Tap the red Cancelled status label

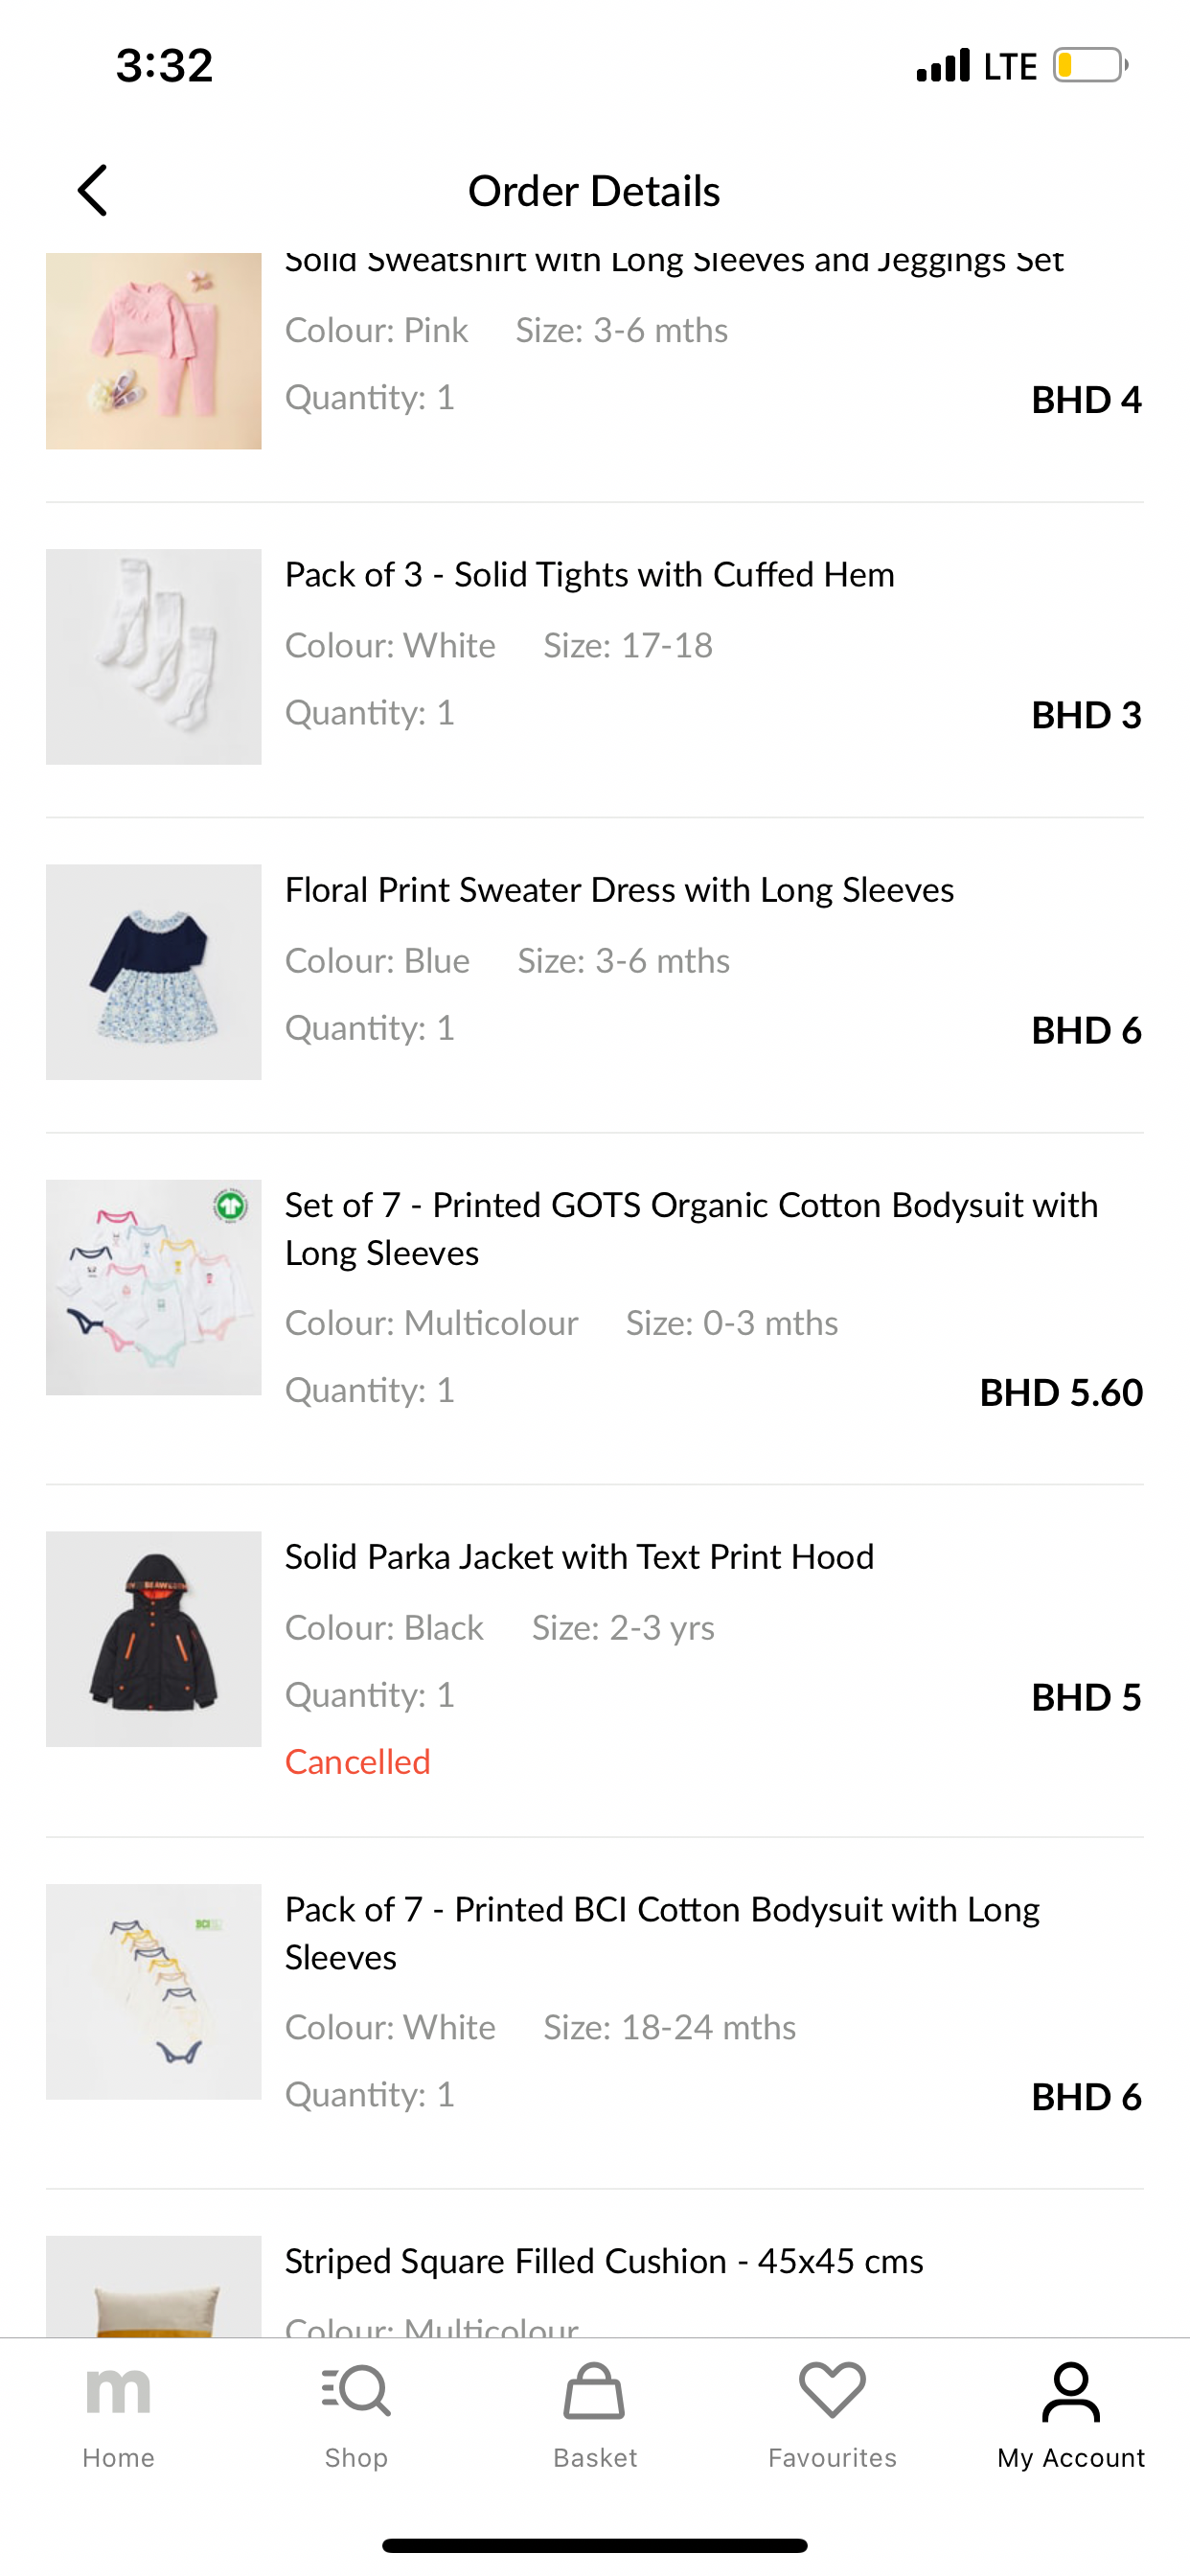pos(357,1762)
